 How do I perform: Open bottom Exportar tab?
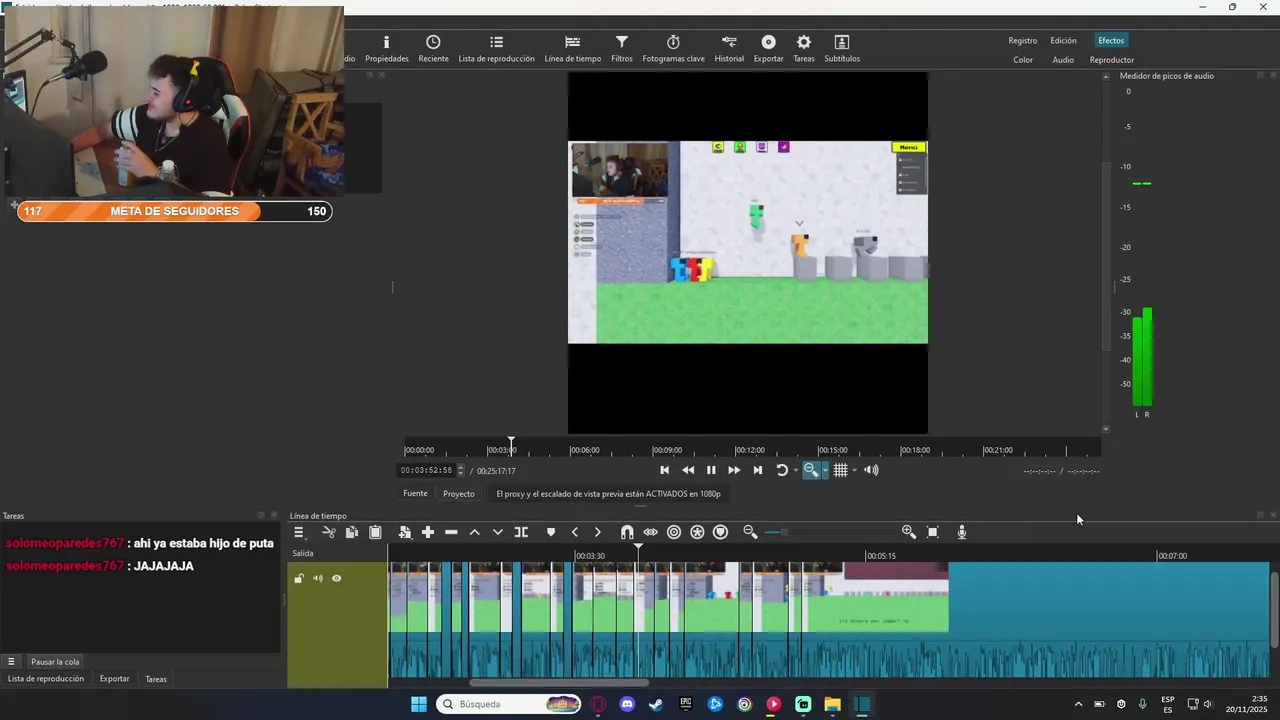(114, 679)
